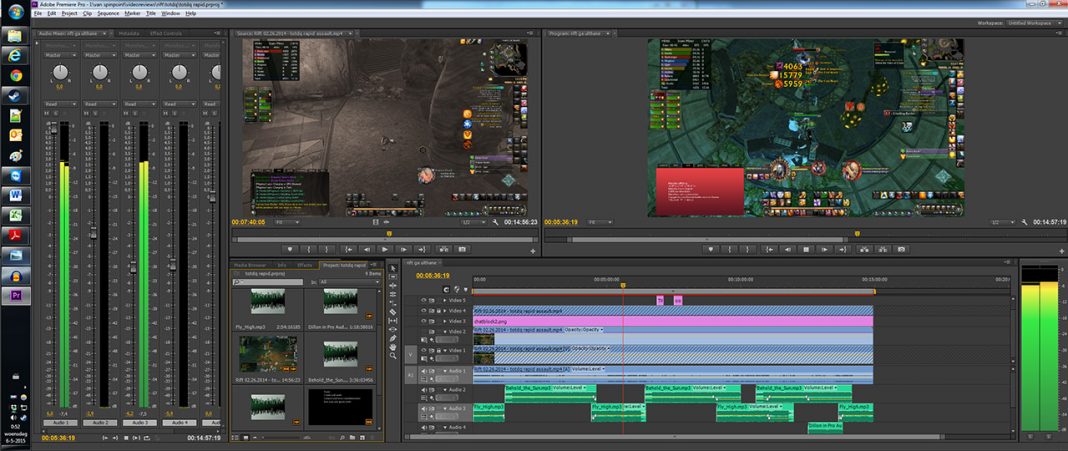Export frame from the Program monitor
1068x451 pixels.
(x=901, y=249)
